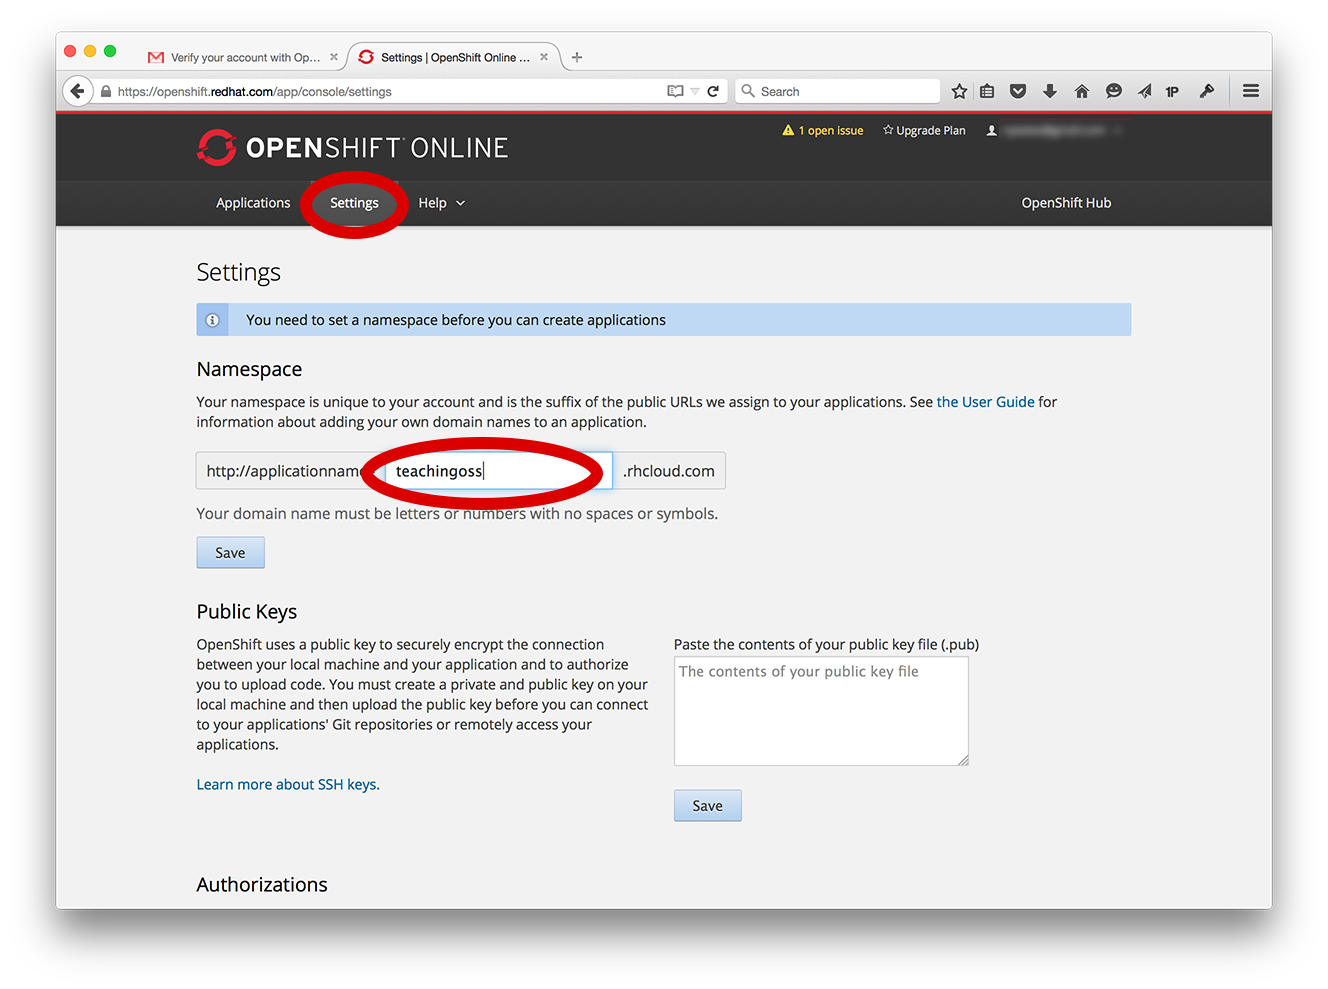View the 1 open issue warning
Screen dimensions: 1328x989
823,131
